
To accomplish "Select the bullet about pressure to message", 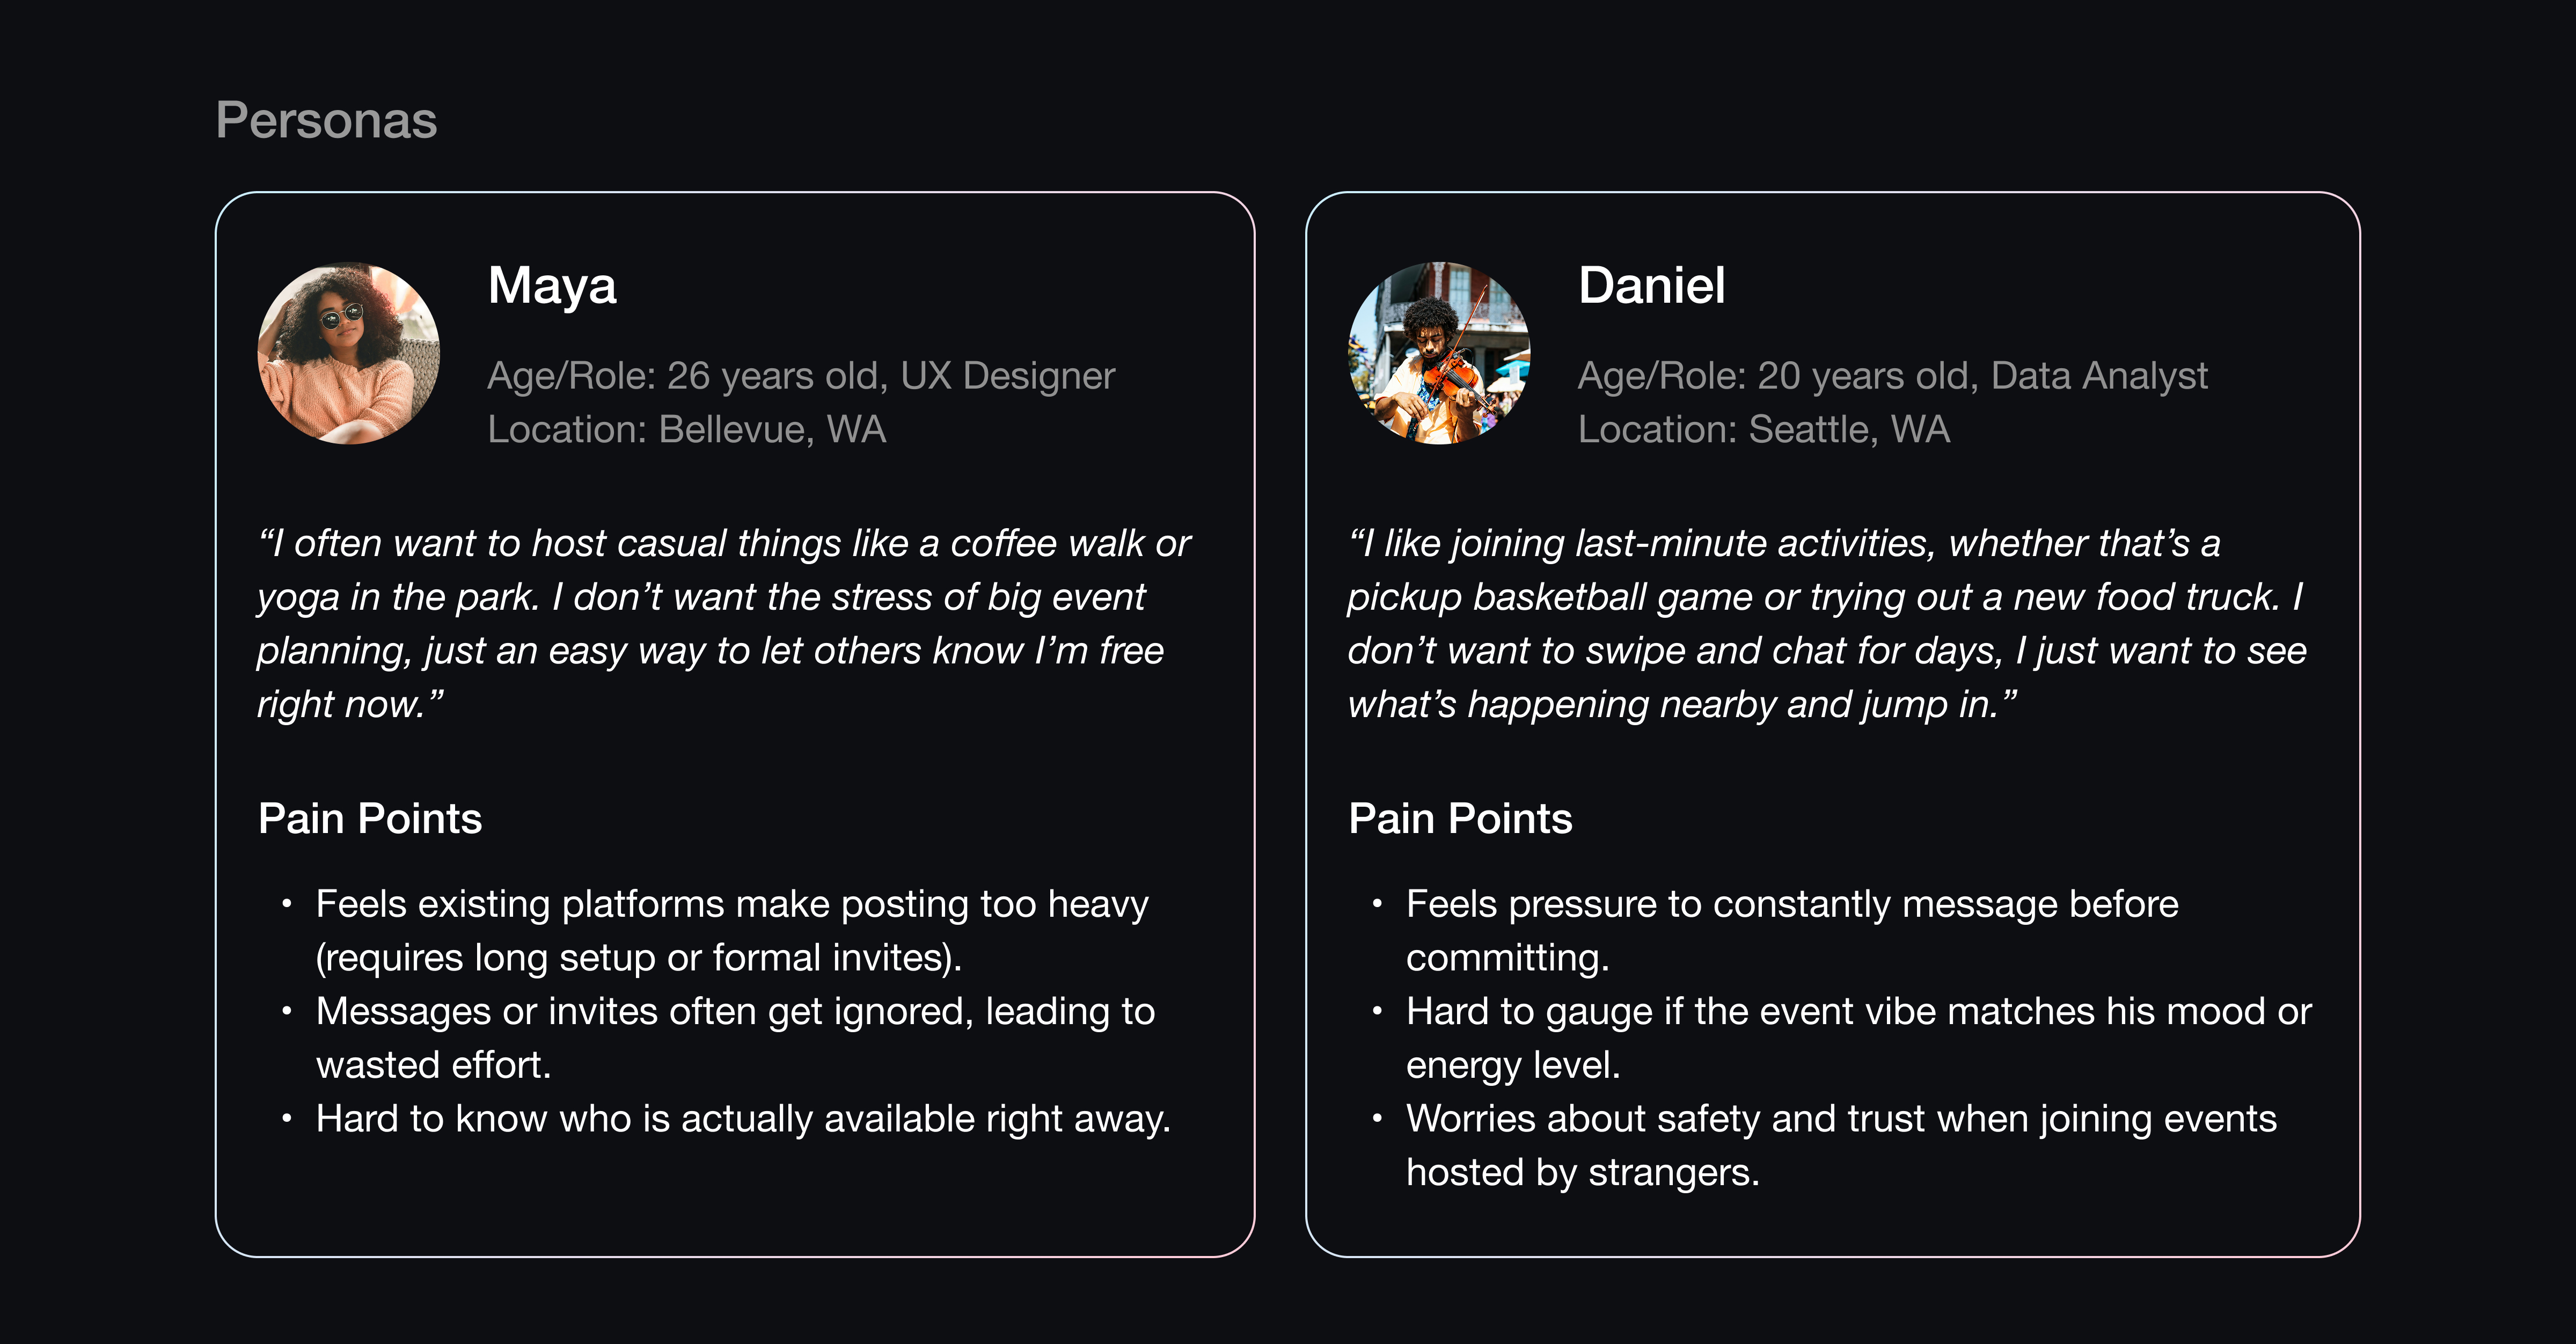I will 1791,930.
